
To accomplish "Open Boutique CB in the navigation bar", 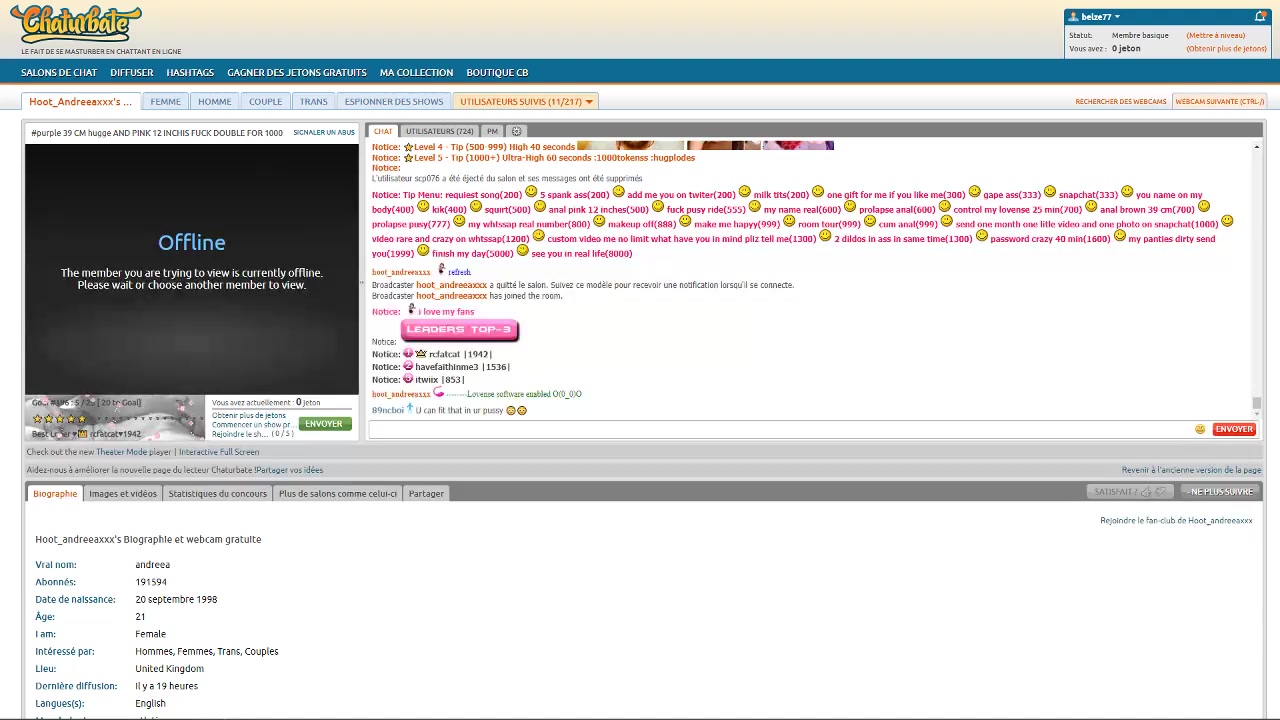I will tap(497, 72).
